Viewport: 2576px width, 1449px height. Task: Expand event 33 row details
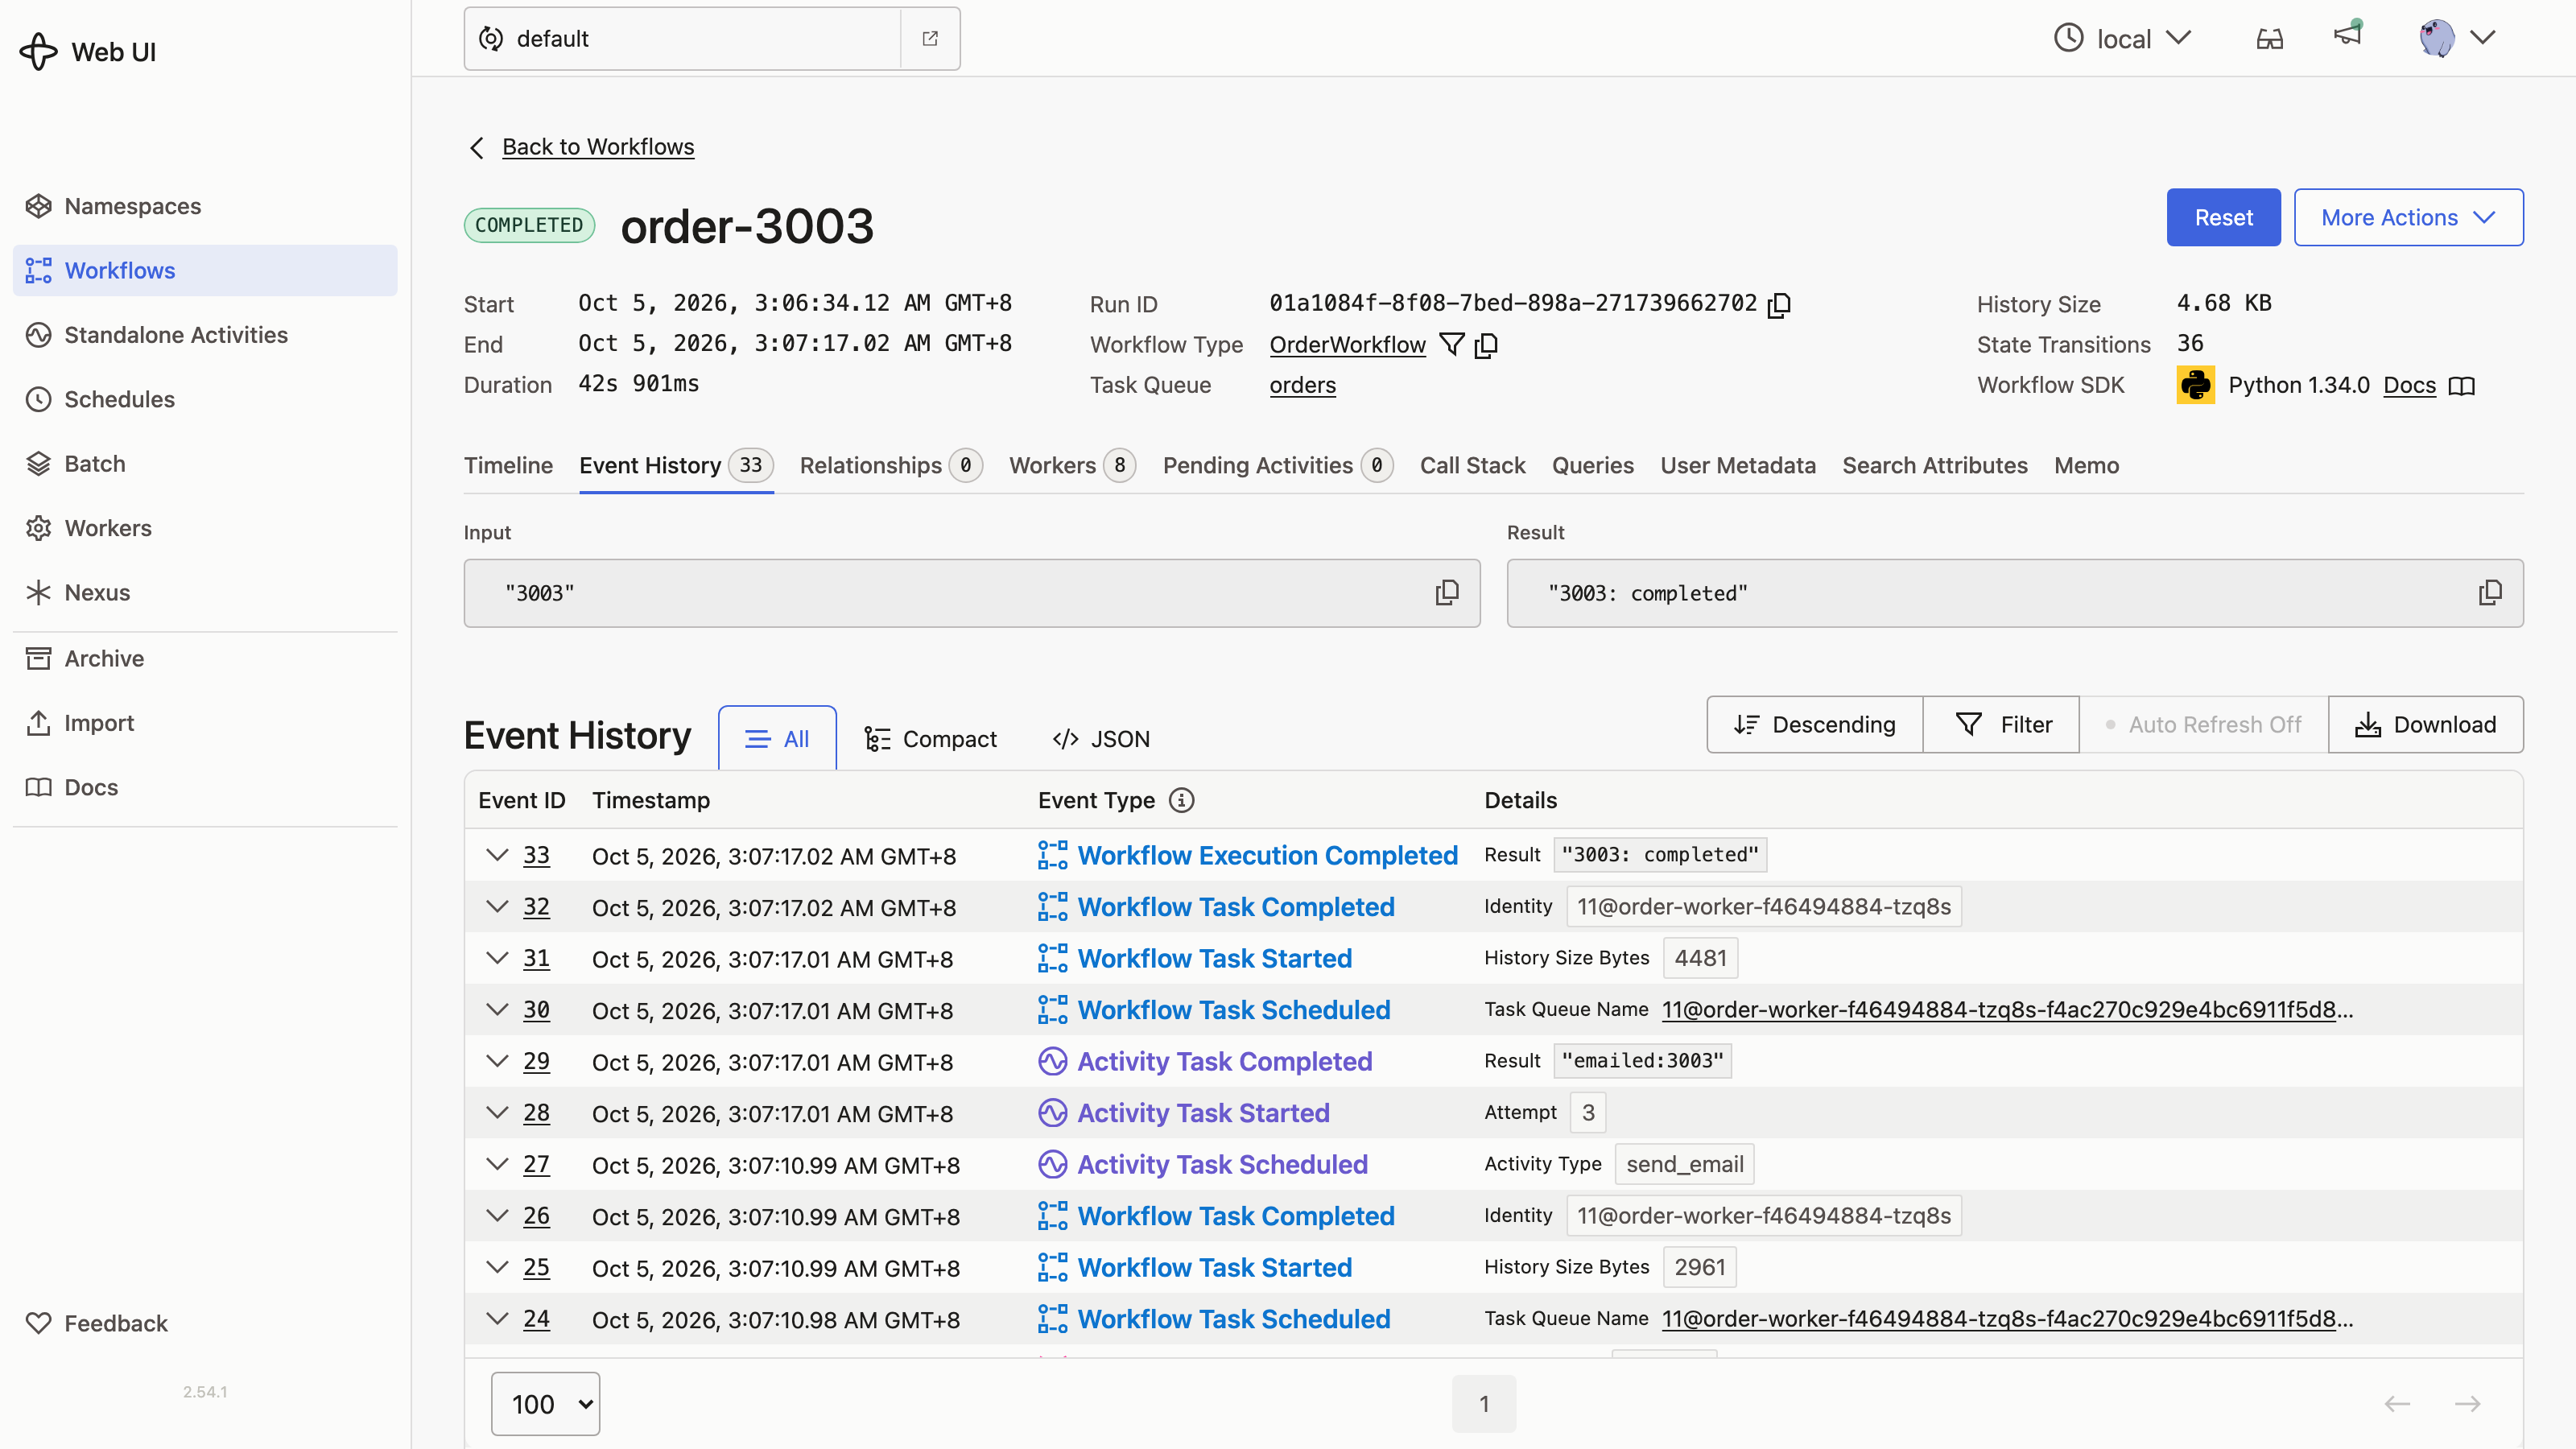496,855
